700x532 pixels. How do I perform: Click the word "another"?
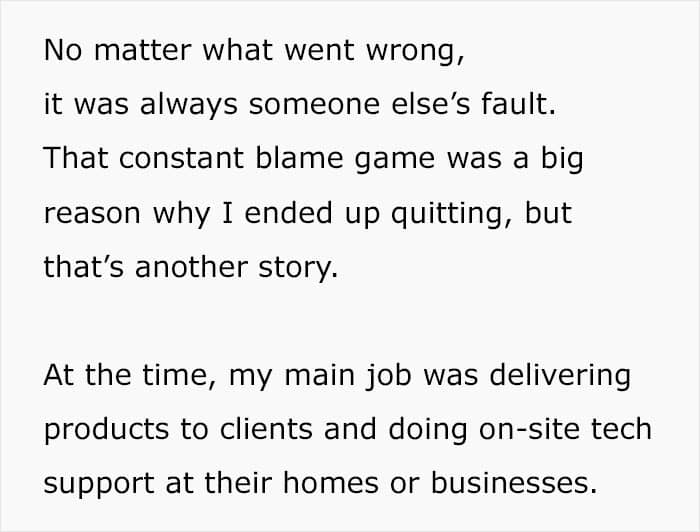pos(191,266)
